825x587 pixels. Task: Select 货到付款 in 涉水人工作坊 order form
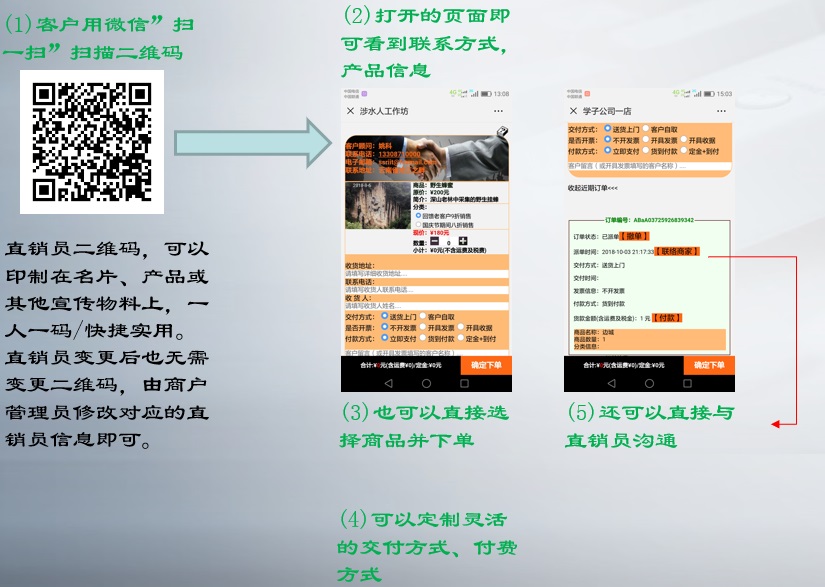click(x=422, y=338)
